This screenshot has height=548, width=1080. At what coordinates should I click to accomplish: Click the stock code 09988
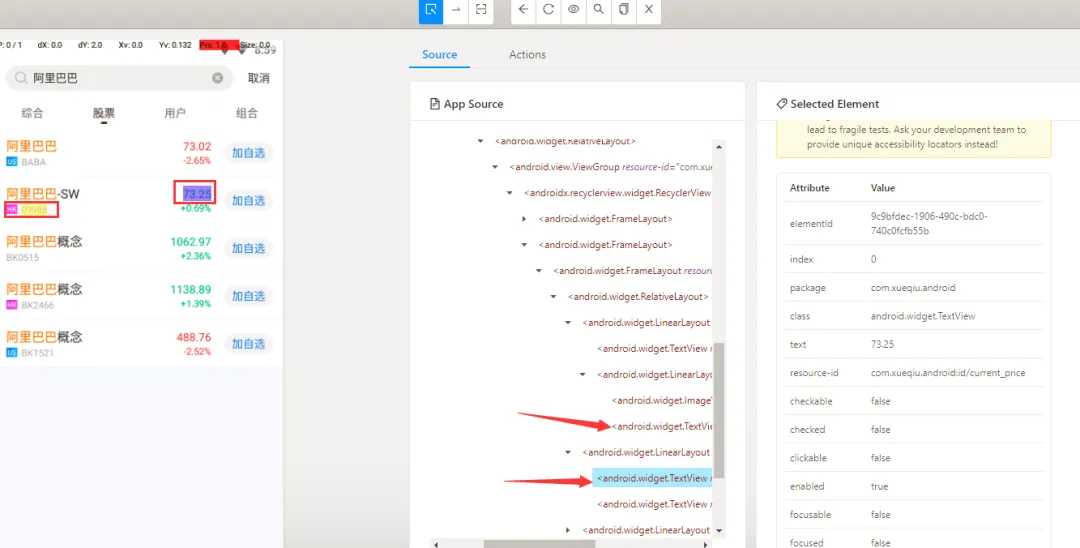(x=34, y=209)
